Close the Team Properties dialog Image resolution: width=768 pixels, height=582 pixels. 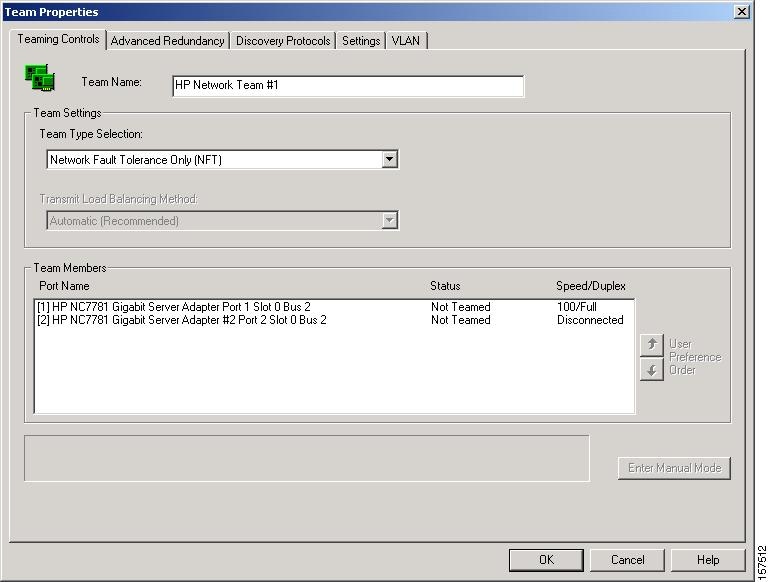(742, 11)
